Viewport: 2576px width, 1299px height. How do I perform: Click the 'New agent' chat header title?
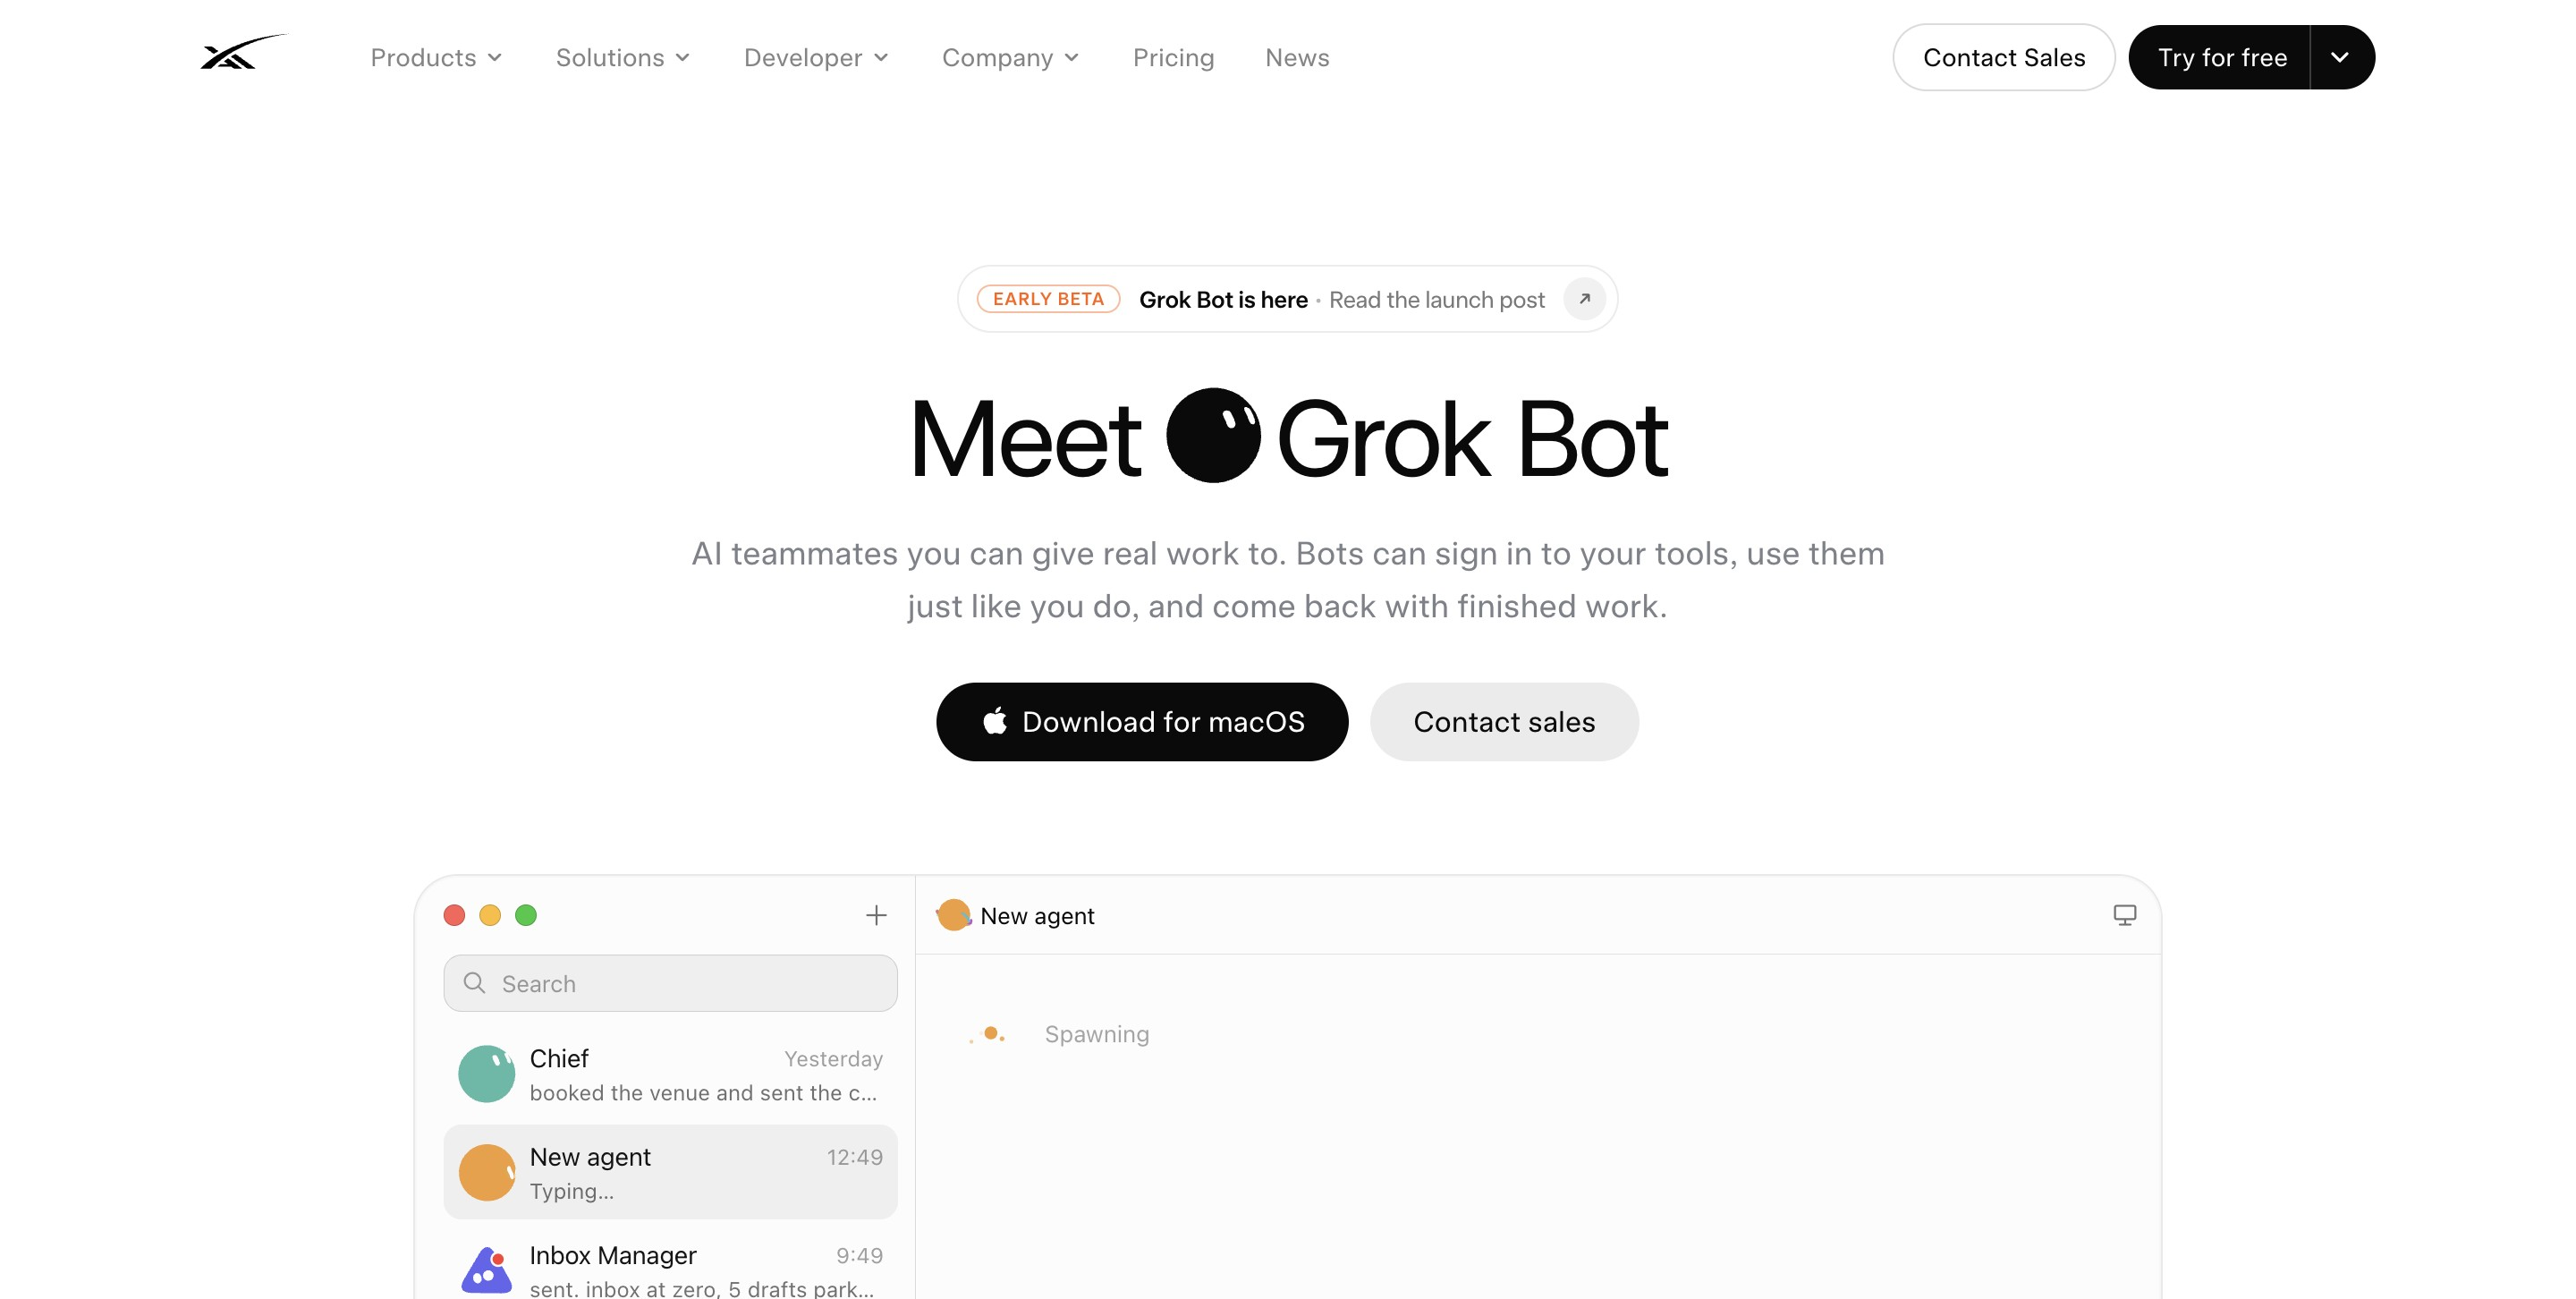(x=1037, y=916)
